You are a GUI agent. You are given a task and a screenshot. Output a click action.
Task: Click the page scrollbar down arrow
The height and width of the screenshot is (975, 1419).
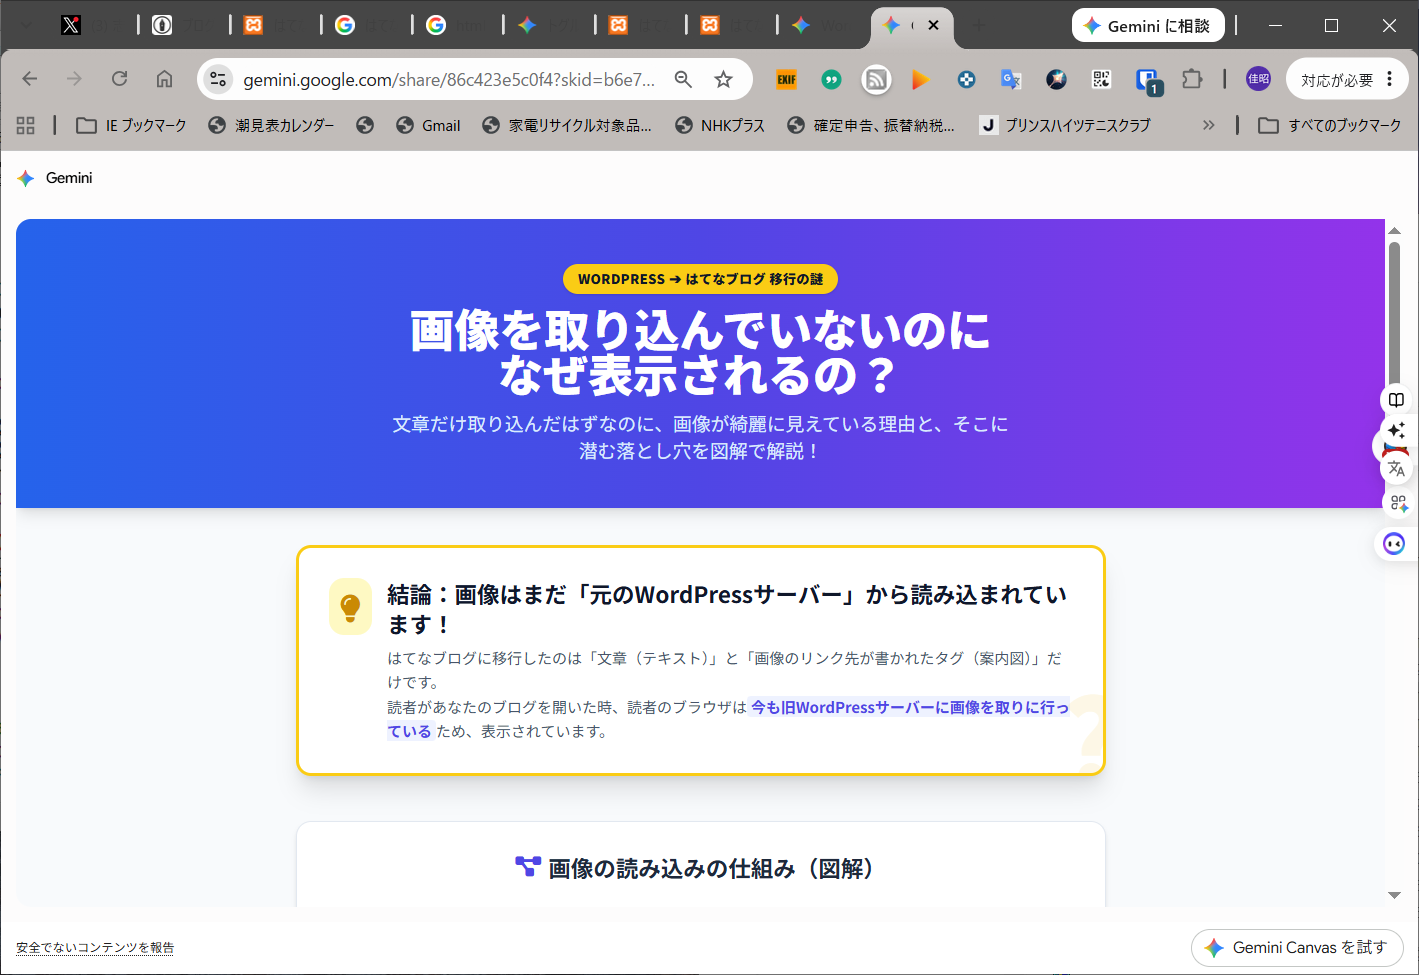[x=1394, y=895]
